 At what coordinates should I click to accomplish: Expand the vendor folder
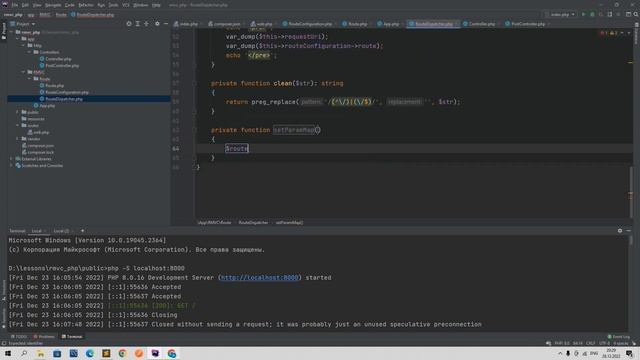point(18,139)
